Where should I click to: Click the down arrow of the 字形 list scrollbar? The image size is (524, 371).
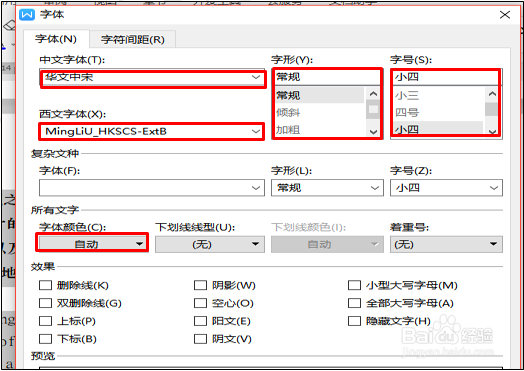(373, 132)
